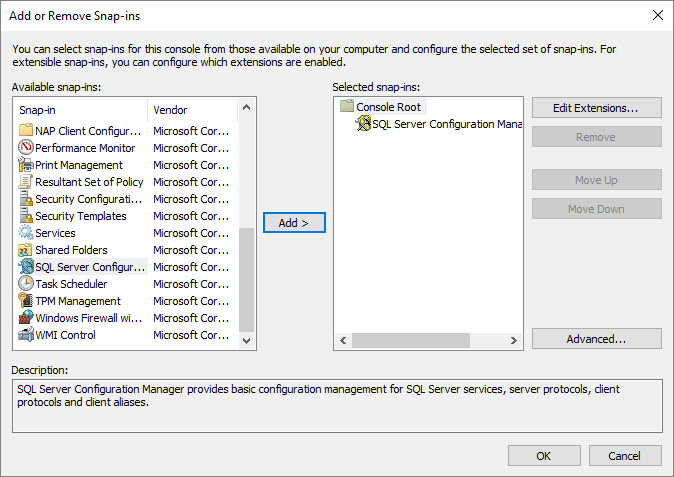This screenshot has height=477, width=674.
Task: Close the Add or Remove Snap-ins dialog
Action: click(x=658, y=15)
